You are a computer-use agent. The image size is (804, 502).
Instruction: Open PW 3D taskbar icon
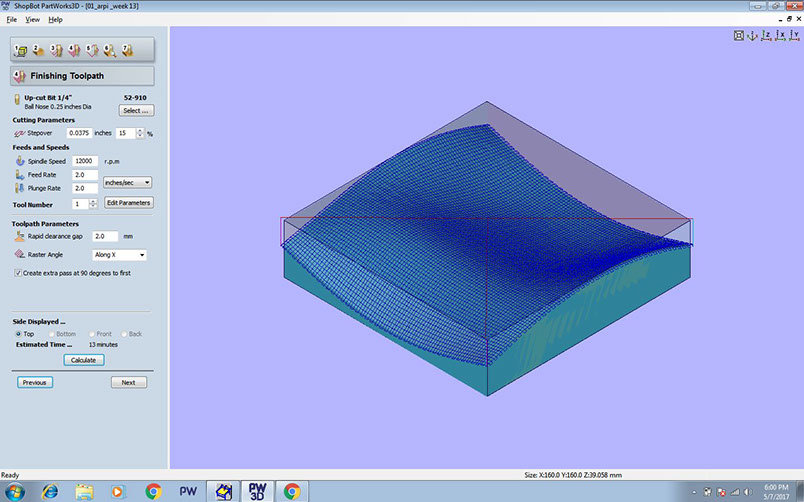tap(257, 491)
